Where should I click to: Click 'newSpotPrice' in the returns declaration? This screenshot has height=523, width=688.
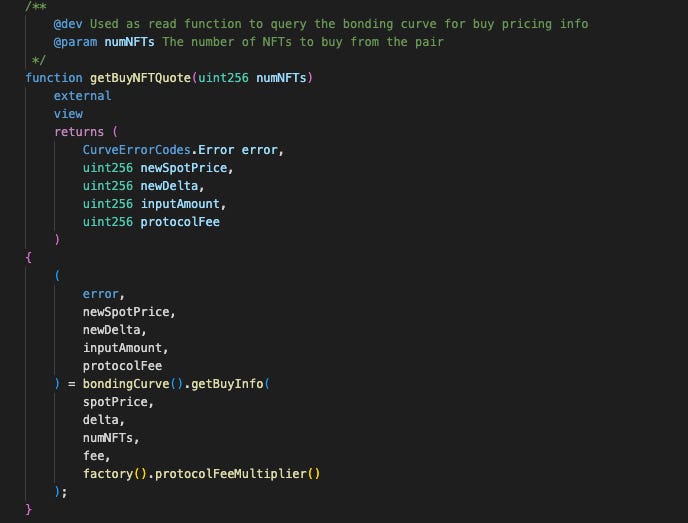click(x=183, y=168)
